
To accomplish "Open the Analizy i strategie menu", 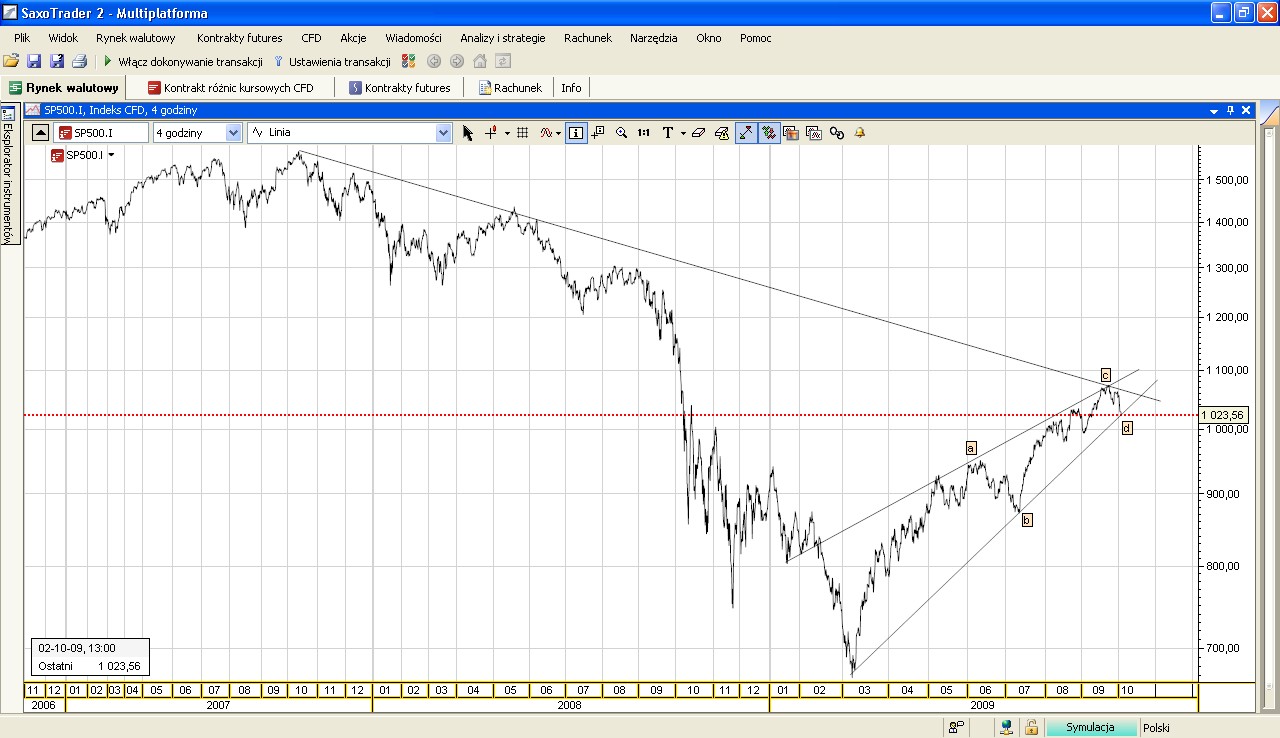I will click(503, 38).
